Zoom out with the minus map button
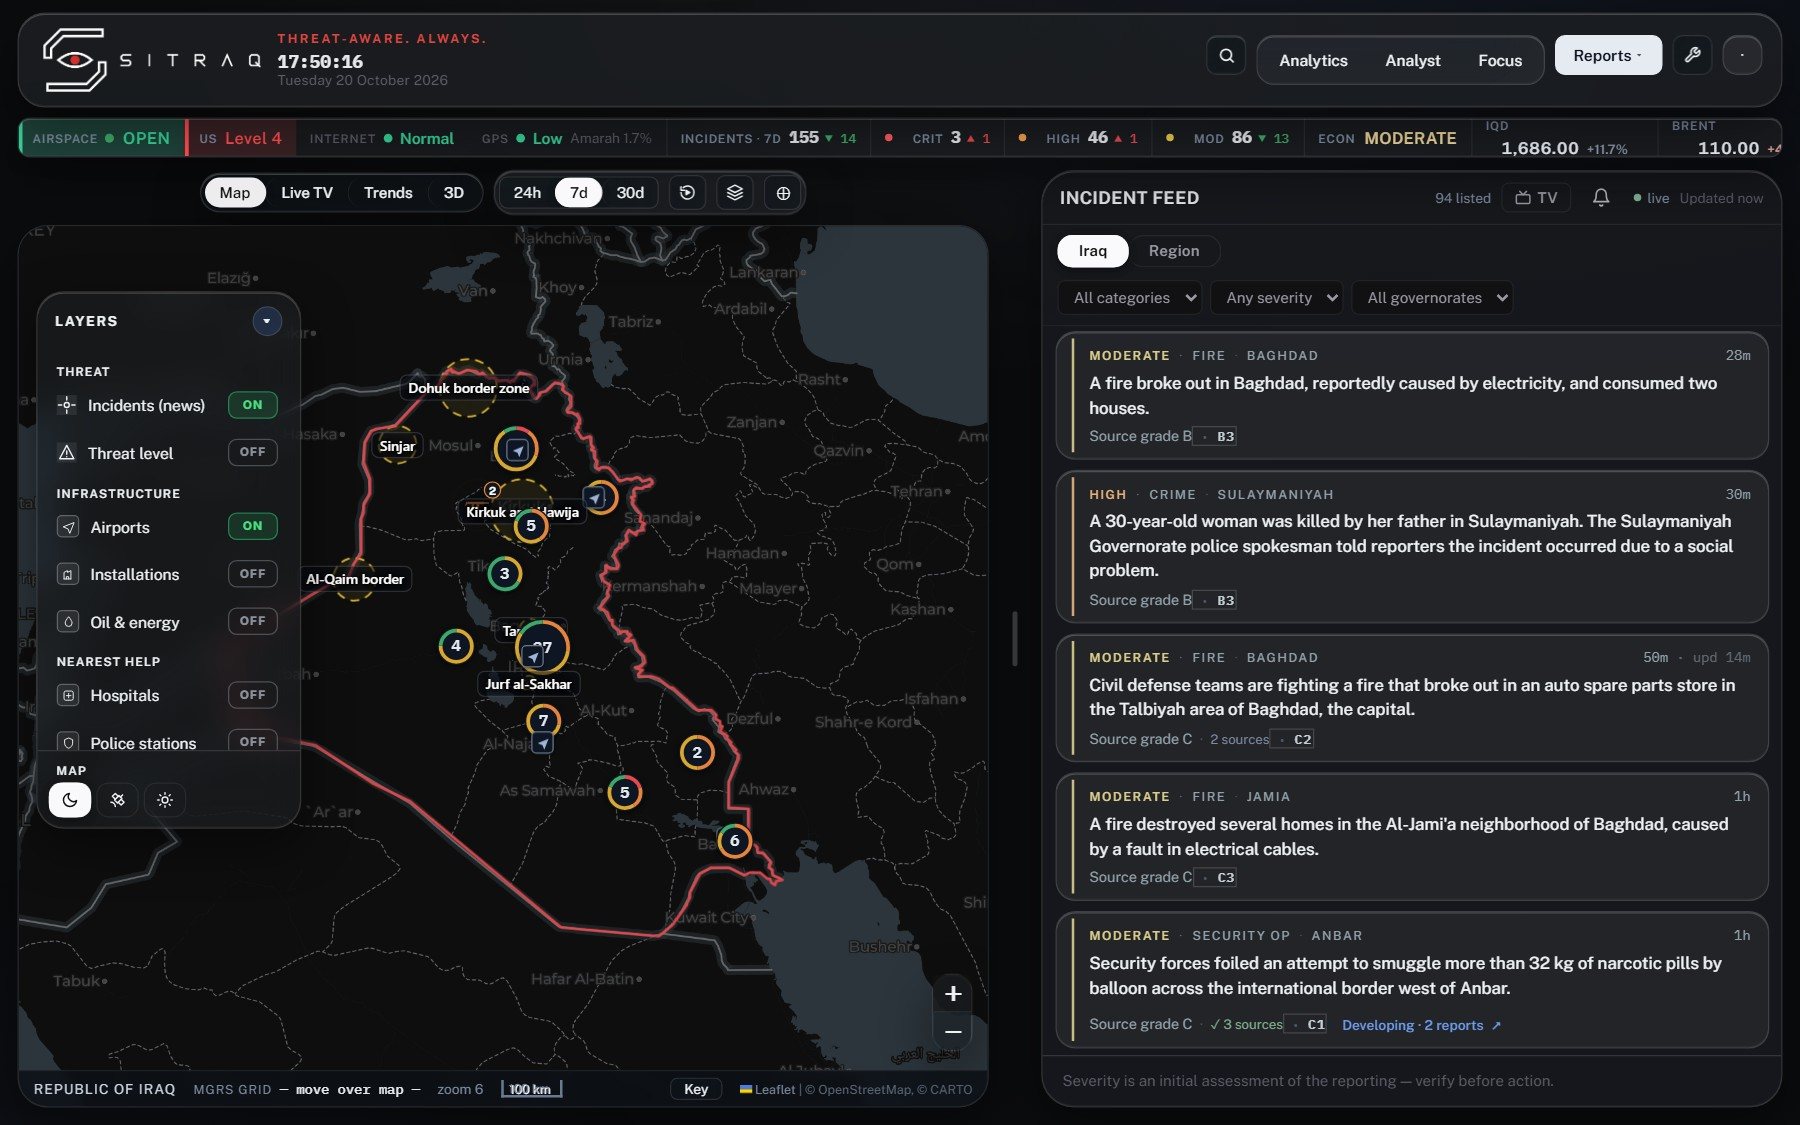 (953, 1031)
